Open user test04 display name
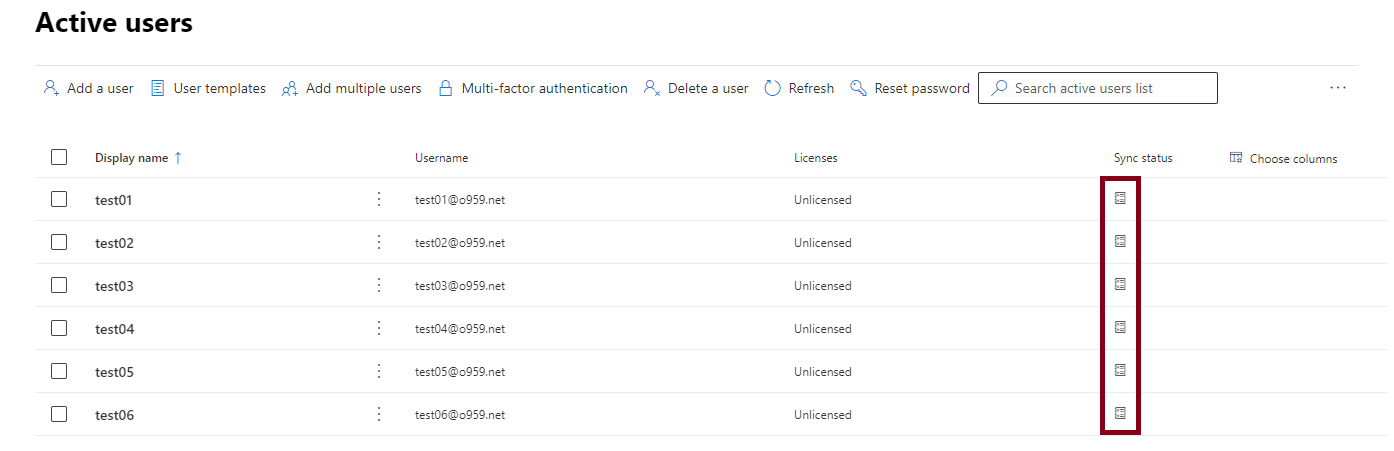 click(x=115, y=329)
